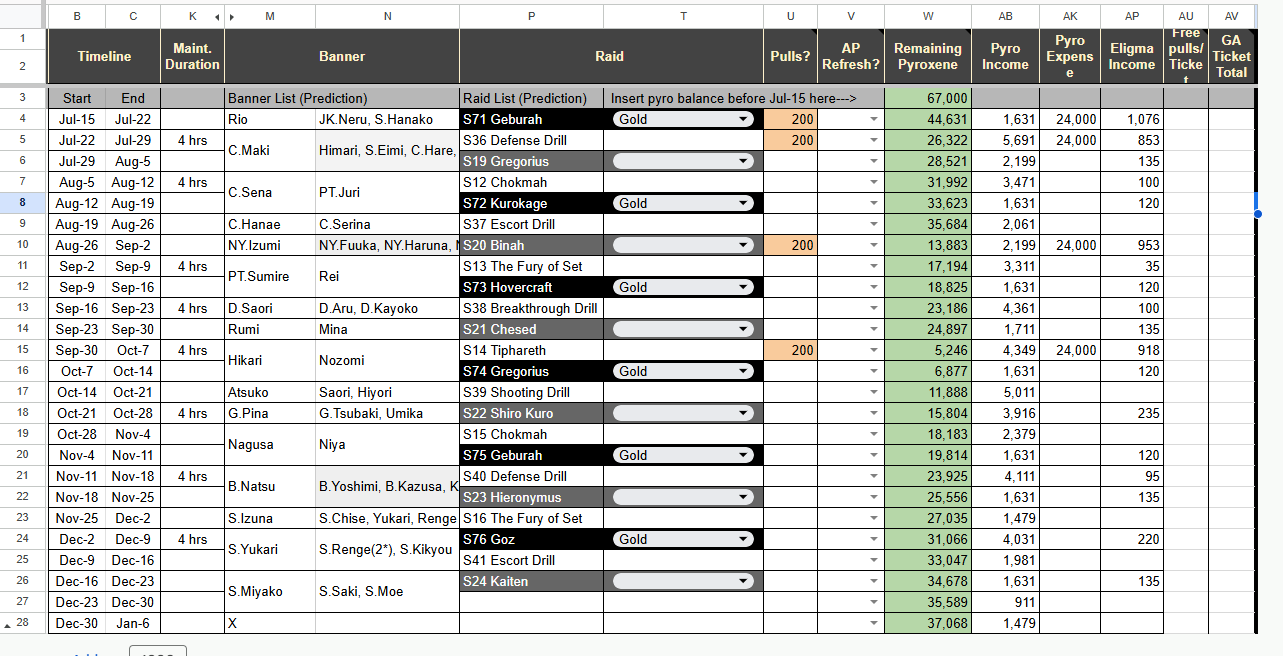Screen dimensions: 1283x656
Task: Select row 15 header number
Action: 22,350
